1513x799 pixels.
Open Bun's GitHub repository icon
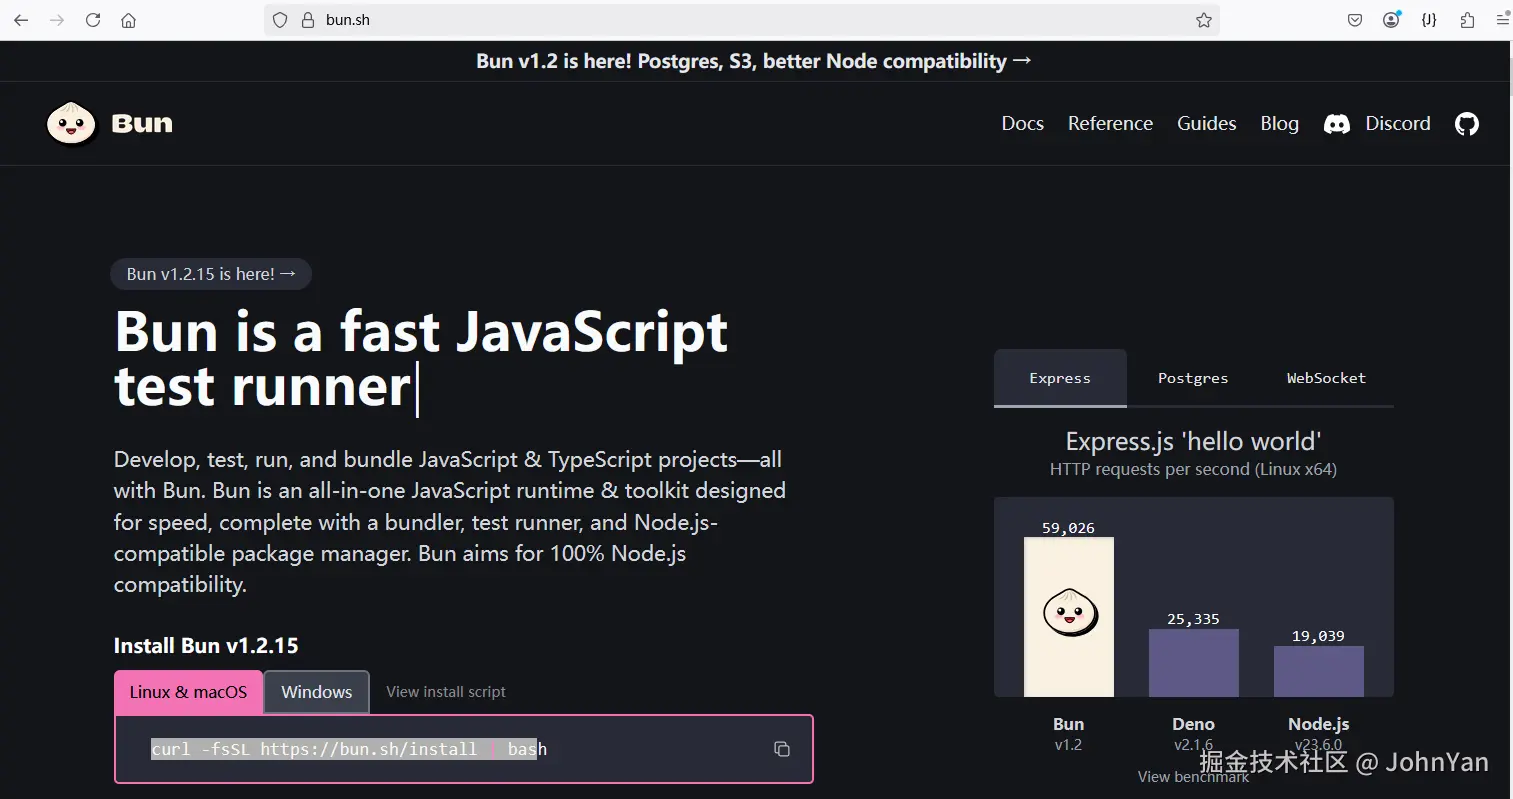tap(1467, 124)
